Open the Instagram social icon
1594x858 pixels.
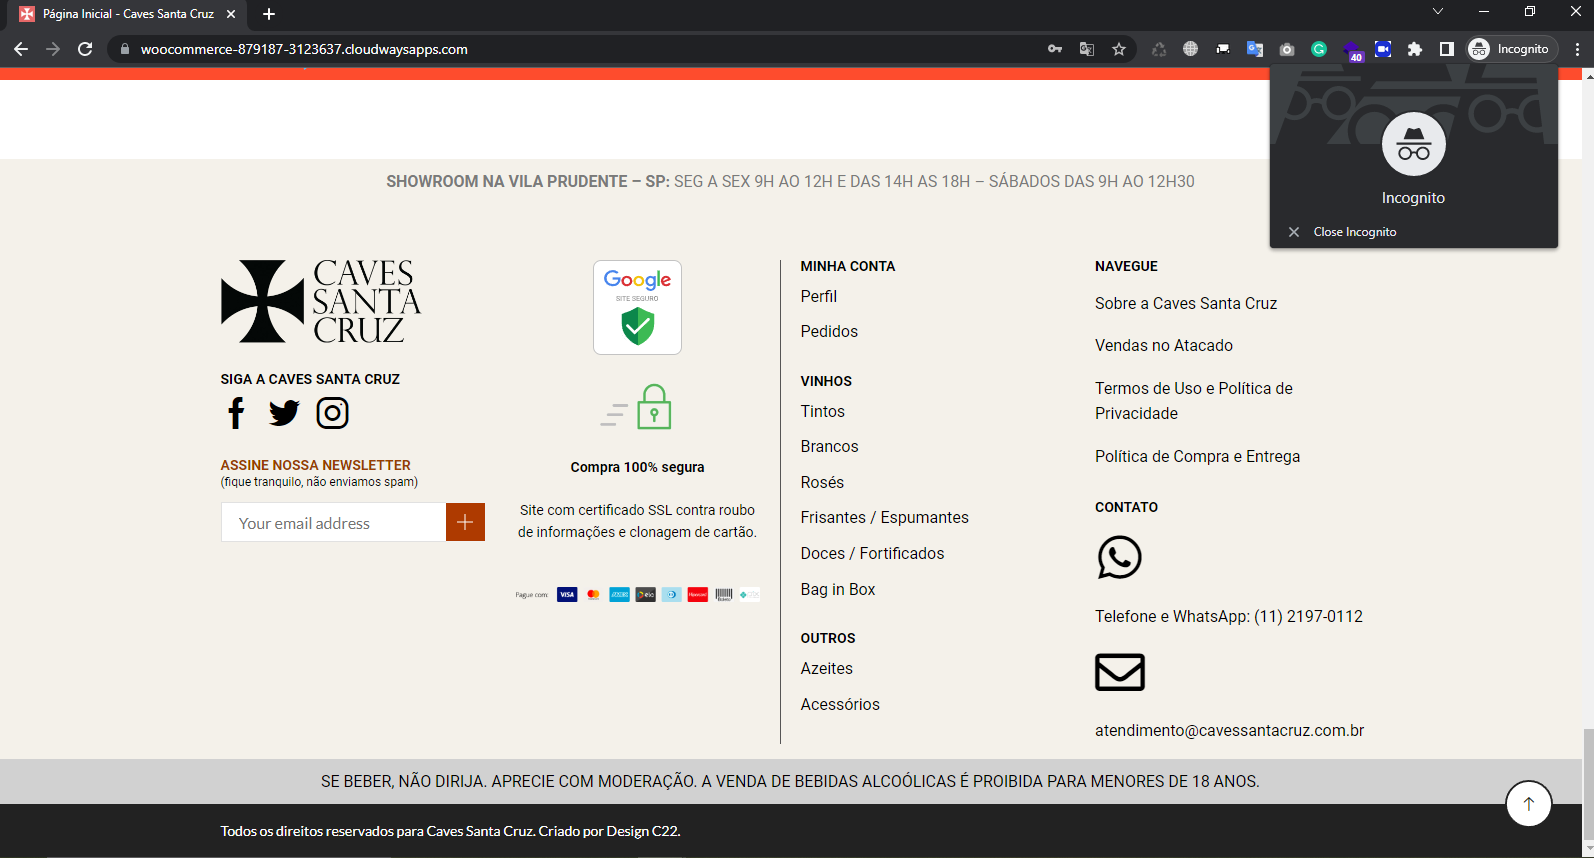(x=333, y=413)
